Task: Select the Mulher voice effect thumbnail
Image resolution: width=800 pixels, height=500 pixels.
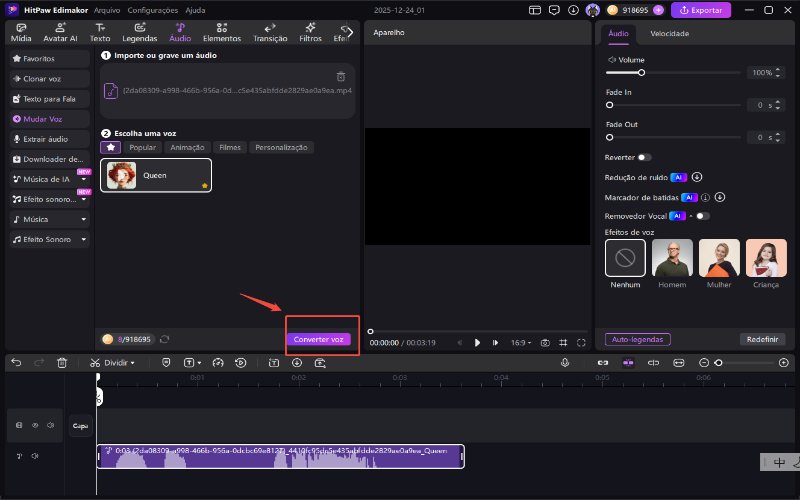Action: pyautogui.click(x=719, y=258)
